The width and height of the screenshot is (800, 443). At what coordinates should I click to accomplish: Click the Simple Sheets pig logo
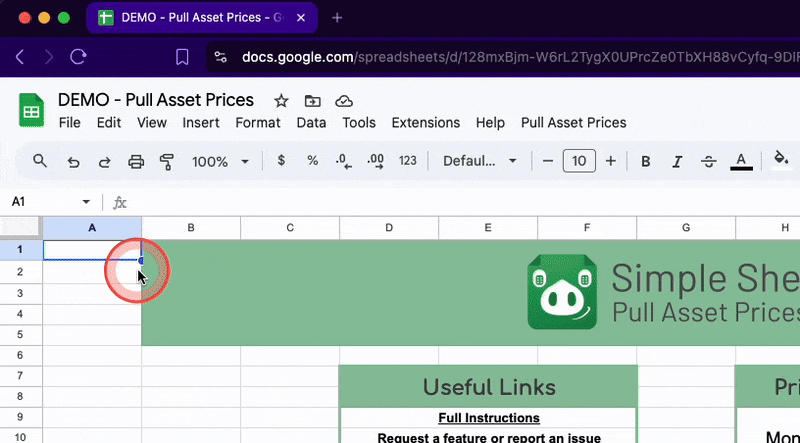tap(562, 292)
